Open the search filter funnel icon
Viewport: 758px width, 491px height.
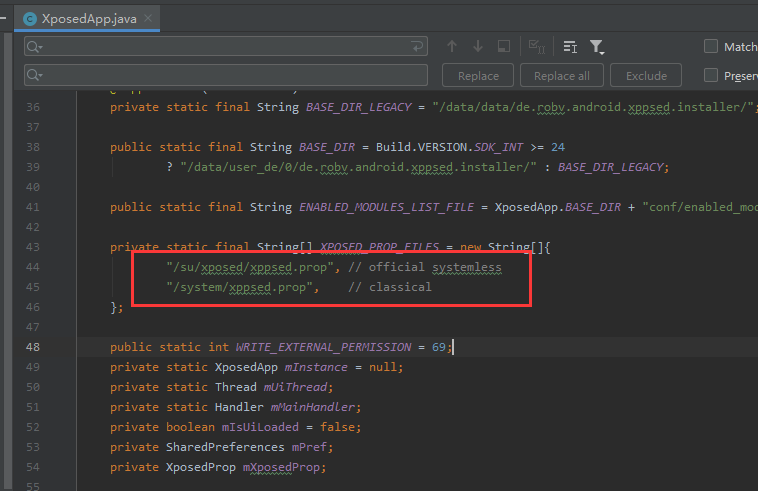[x=597, y=47]
